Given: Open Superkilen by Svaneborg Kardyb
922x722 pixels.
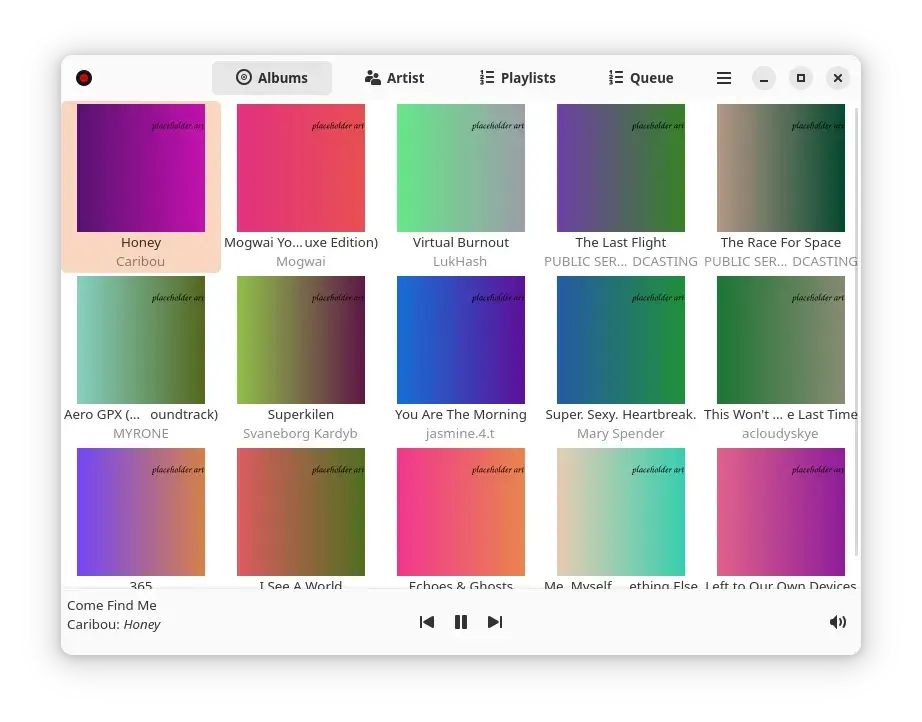Looking at the screenshot, I should point(301,339).
